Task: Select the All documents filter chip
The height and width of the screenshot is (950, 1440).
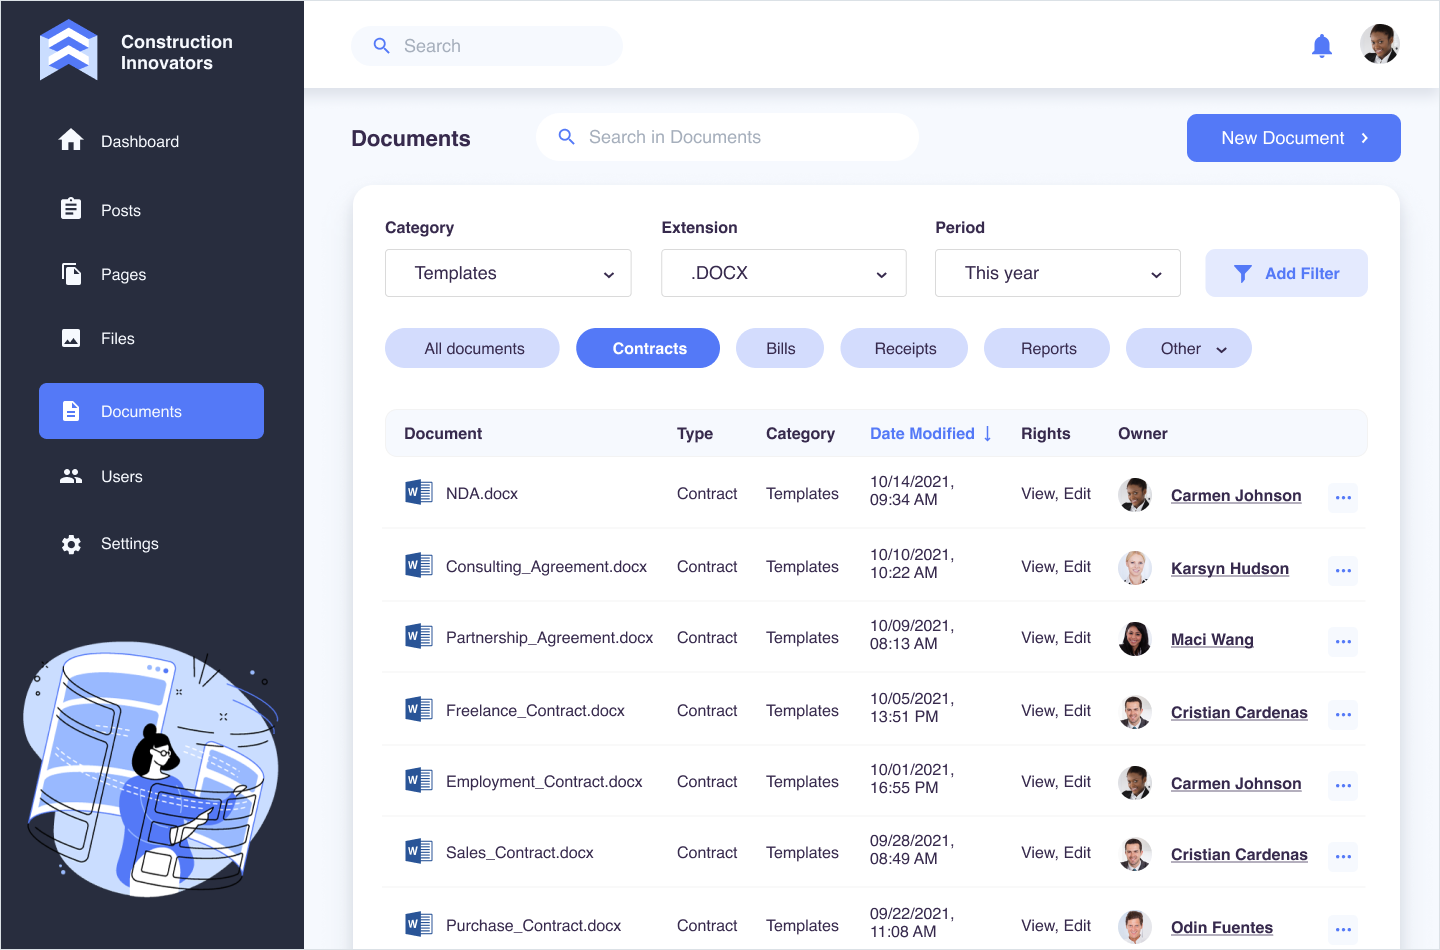Action: coord(473,348)
